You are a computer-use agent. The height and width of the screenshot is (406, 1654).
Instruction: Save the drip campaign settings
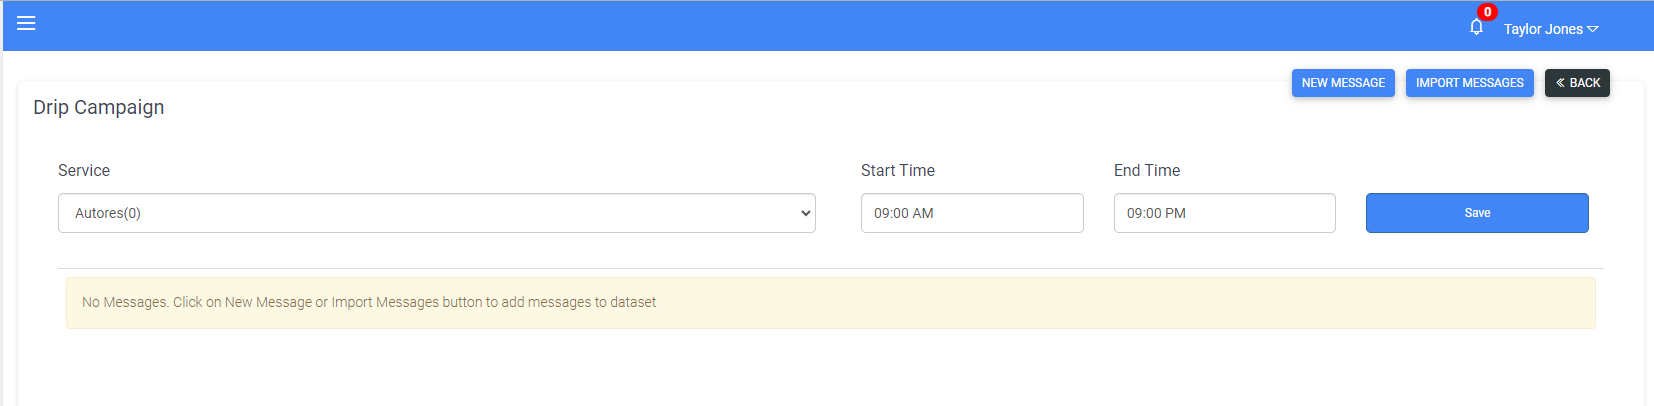(x=1477, y=213)
